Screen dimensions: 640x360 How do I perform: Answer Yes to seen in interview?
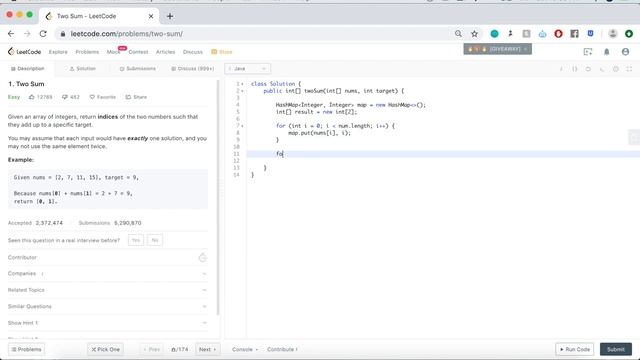tap(136, 240)
